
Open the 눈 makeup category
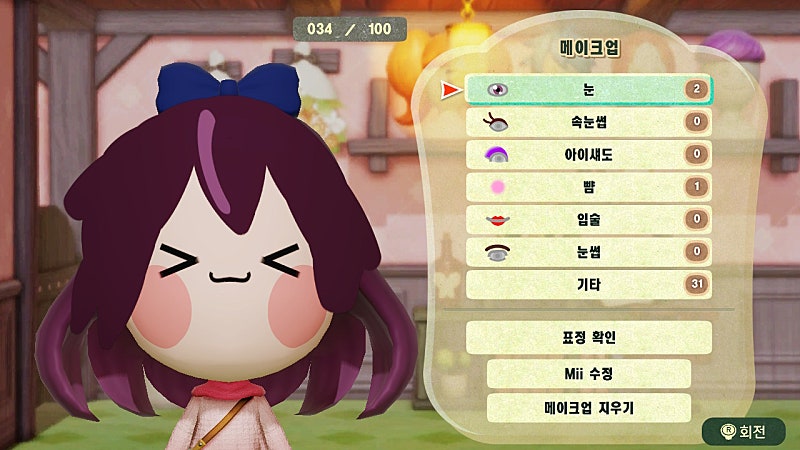[589, 90]
